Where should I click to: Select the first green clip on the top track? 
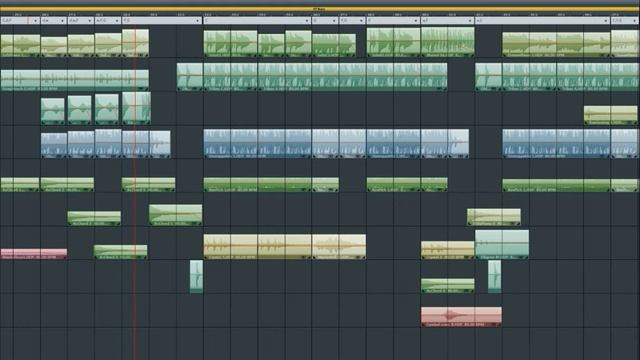pyautogui.click(x=20, y=45)
